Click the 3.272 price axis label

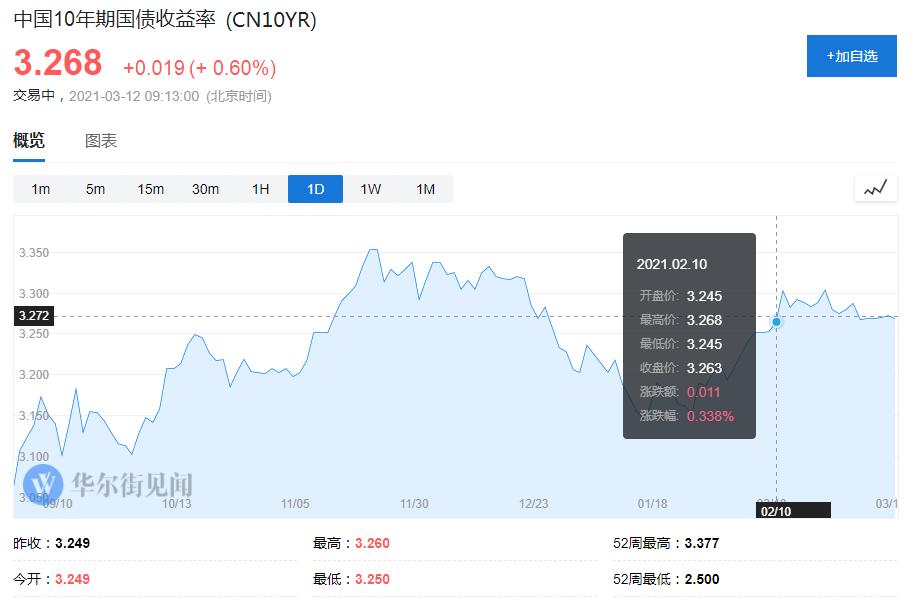[33, 316]
